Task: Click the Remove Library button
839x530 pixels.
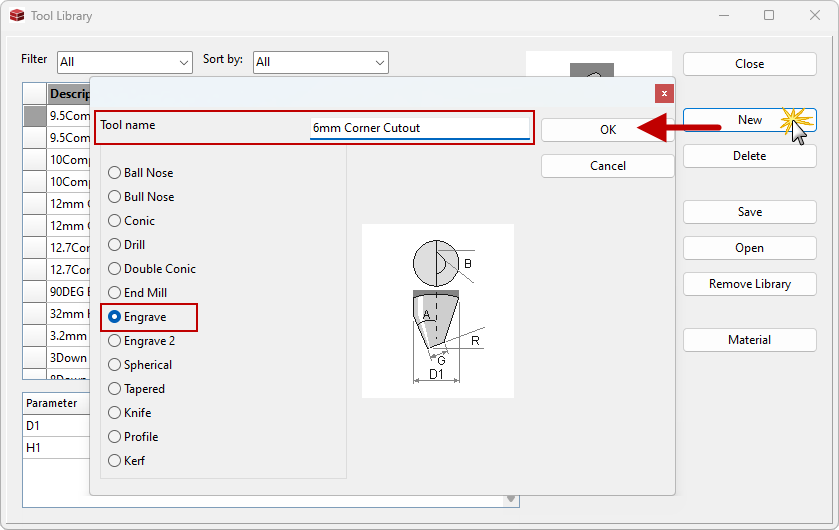Action: (749, 284)
